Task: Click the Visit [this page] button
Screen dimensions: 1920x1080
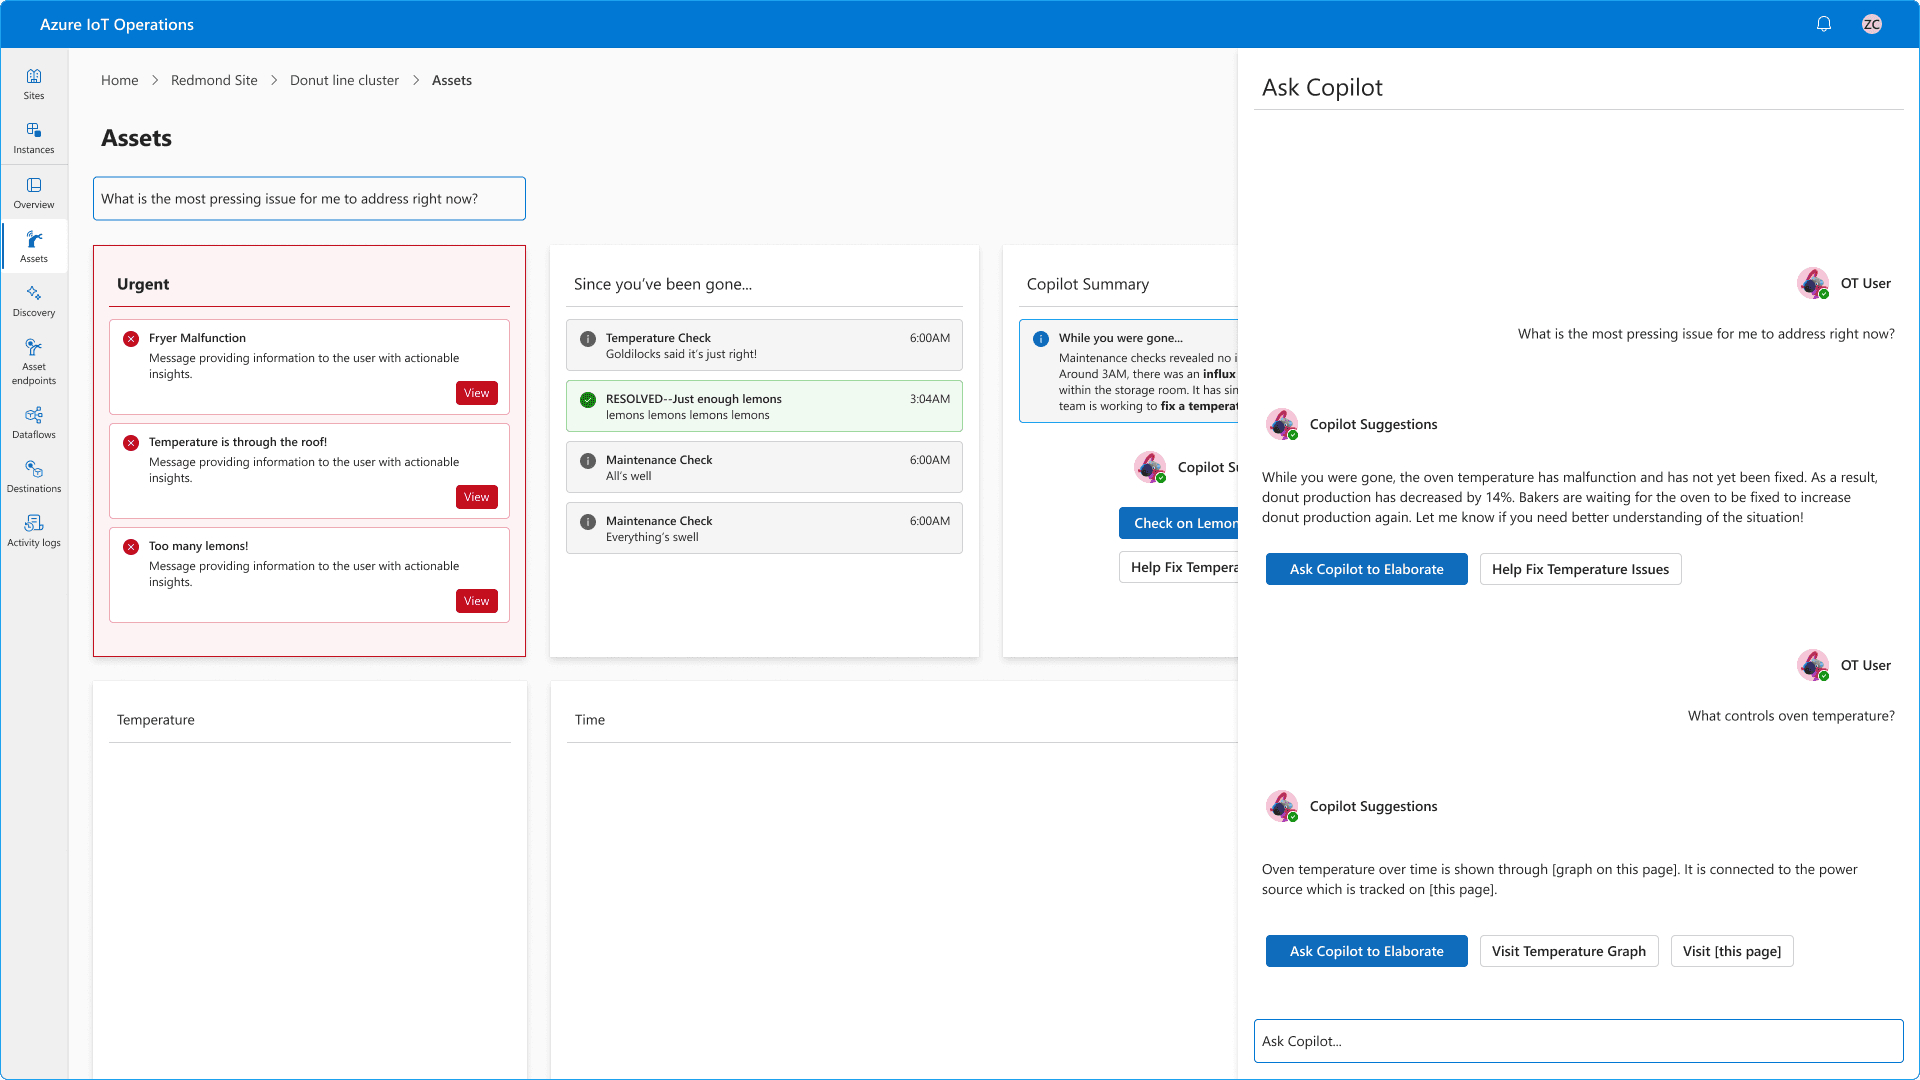Action: (x=1731, y=951)
